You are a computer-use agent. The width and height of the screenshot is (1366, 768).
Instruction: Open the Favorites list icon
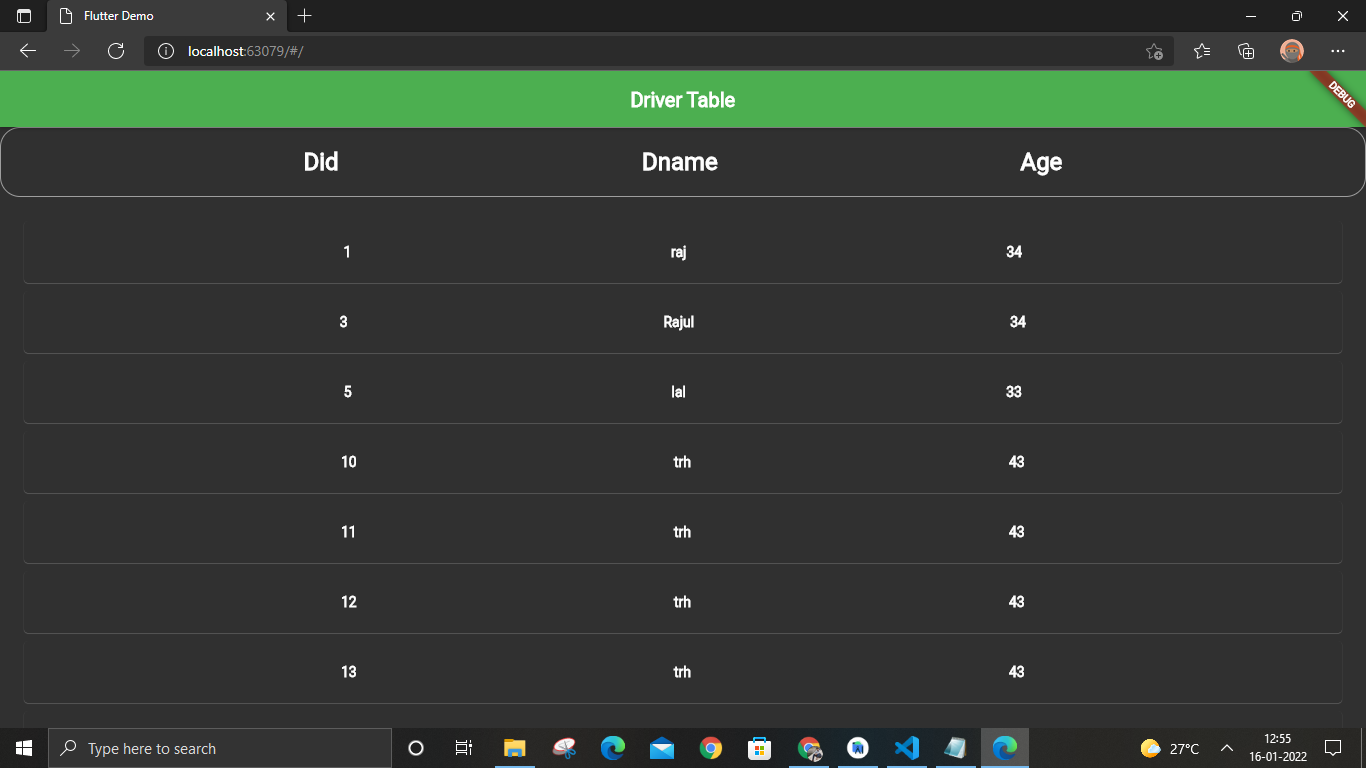click(x=1202, y=51)
